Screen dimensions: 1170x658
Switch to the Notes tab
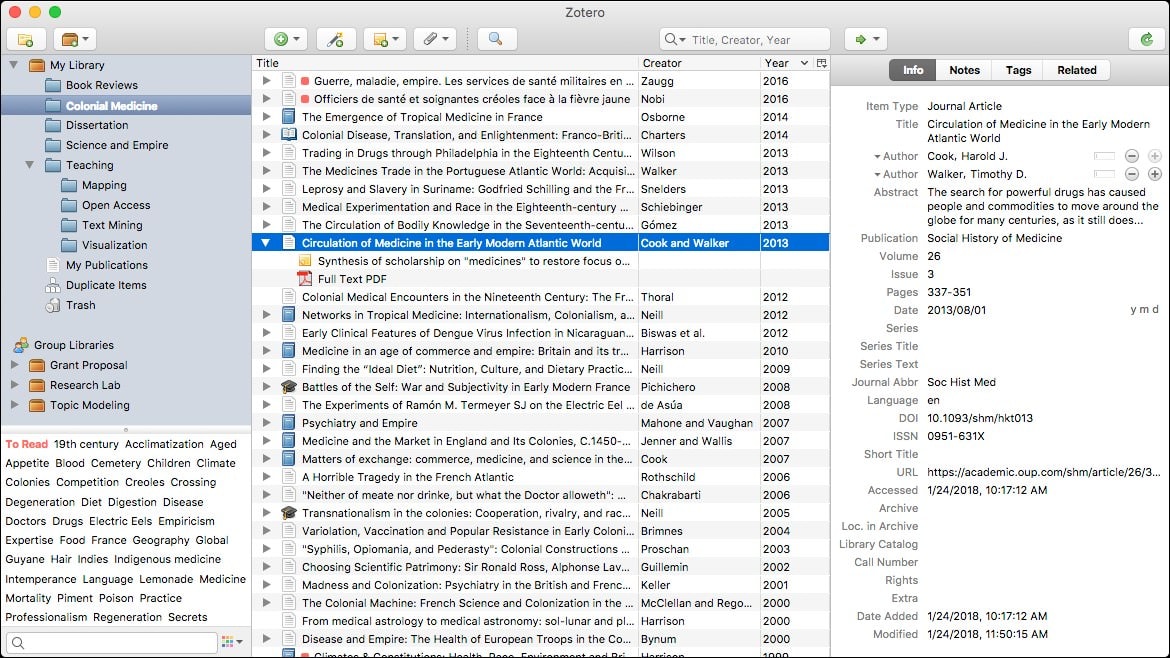pyautogui.click(x=963, y=70)
